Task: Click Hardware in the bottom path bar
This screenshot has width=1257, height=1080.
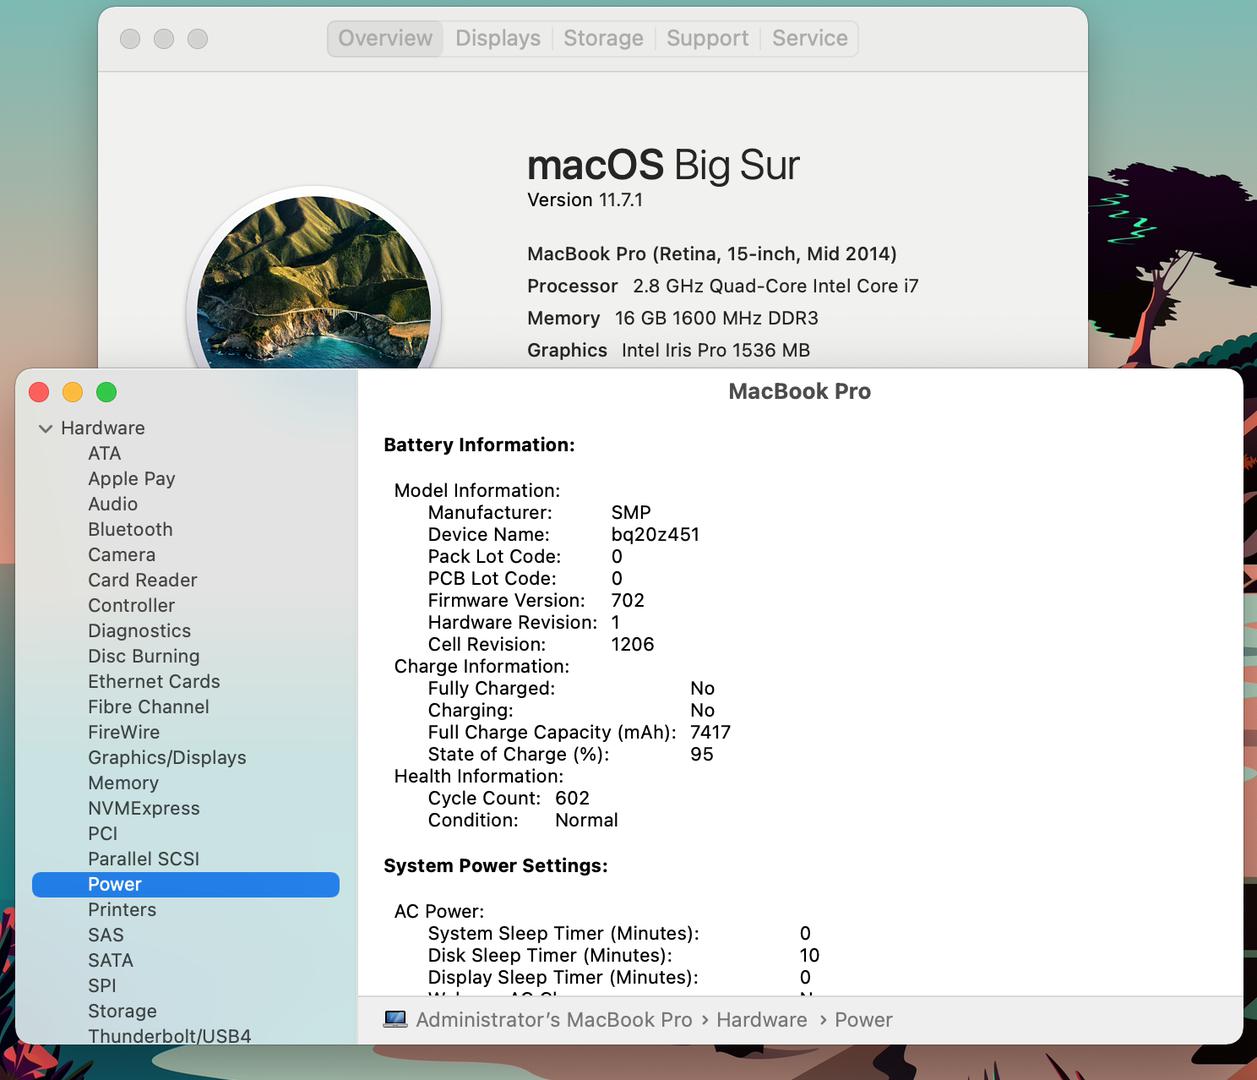Action: pos(761,1019)
